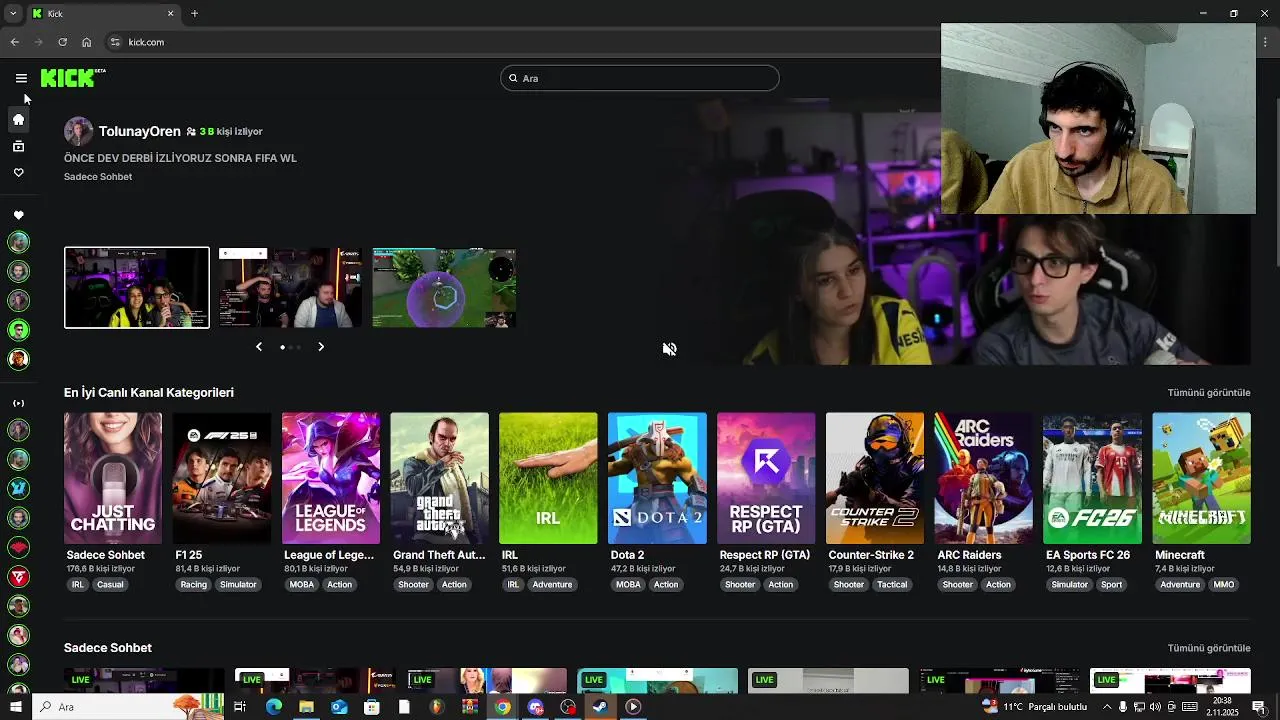Open the Just Chatting category card
The width and height of the screenshot is (1280, 720).
click(x=113, y=478)
